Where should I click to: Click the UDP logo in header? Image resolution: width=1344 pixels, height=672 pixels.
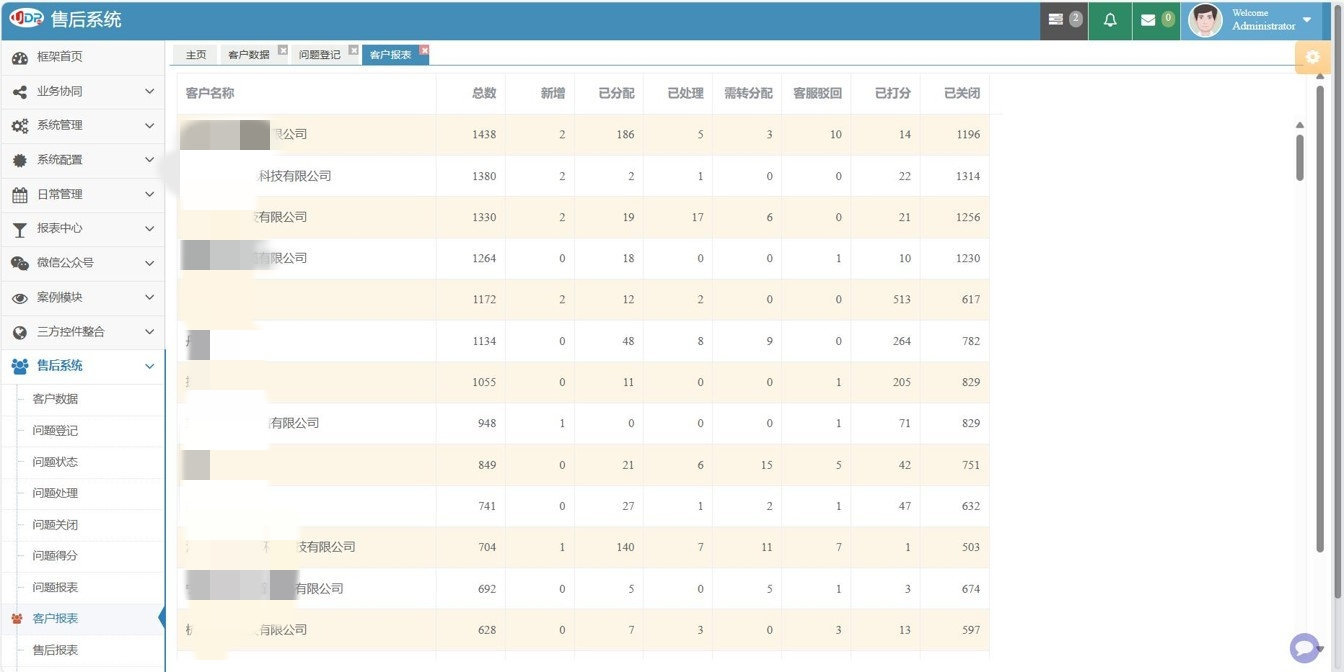(26, 19)
